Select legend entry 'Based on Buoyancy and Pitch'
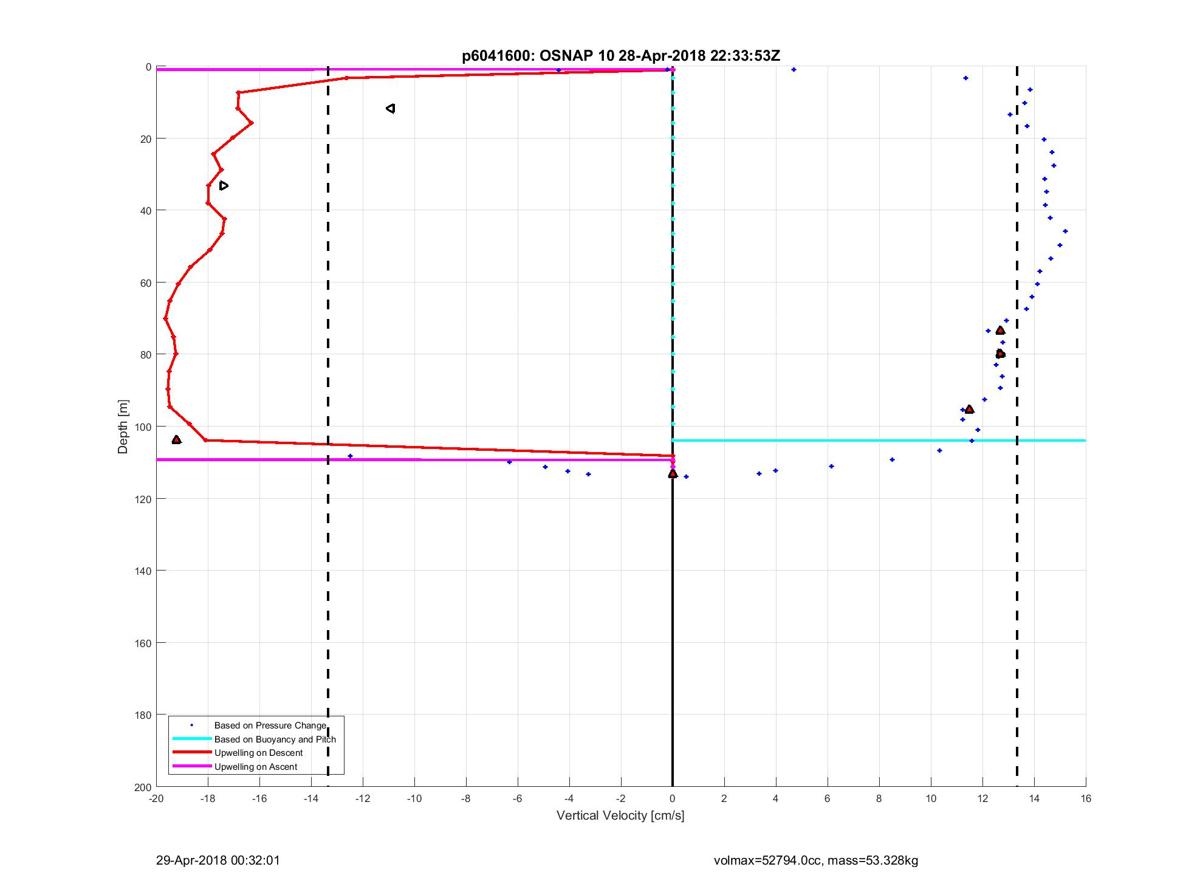The width and height of the screenshot is (1200, 885). [275, 738]
